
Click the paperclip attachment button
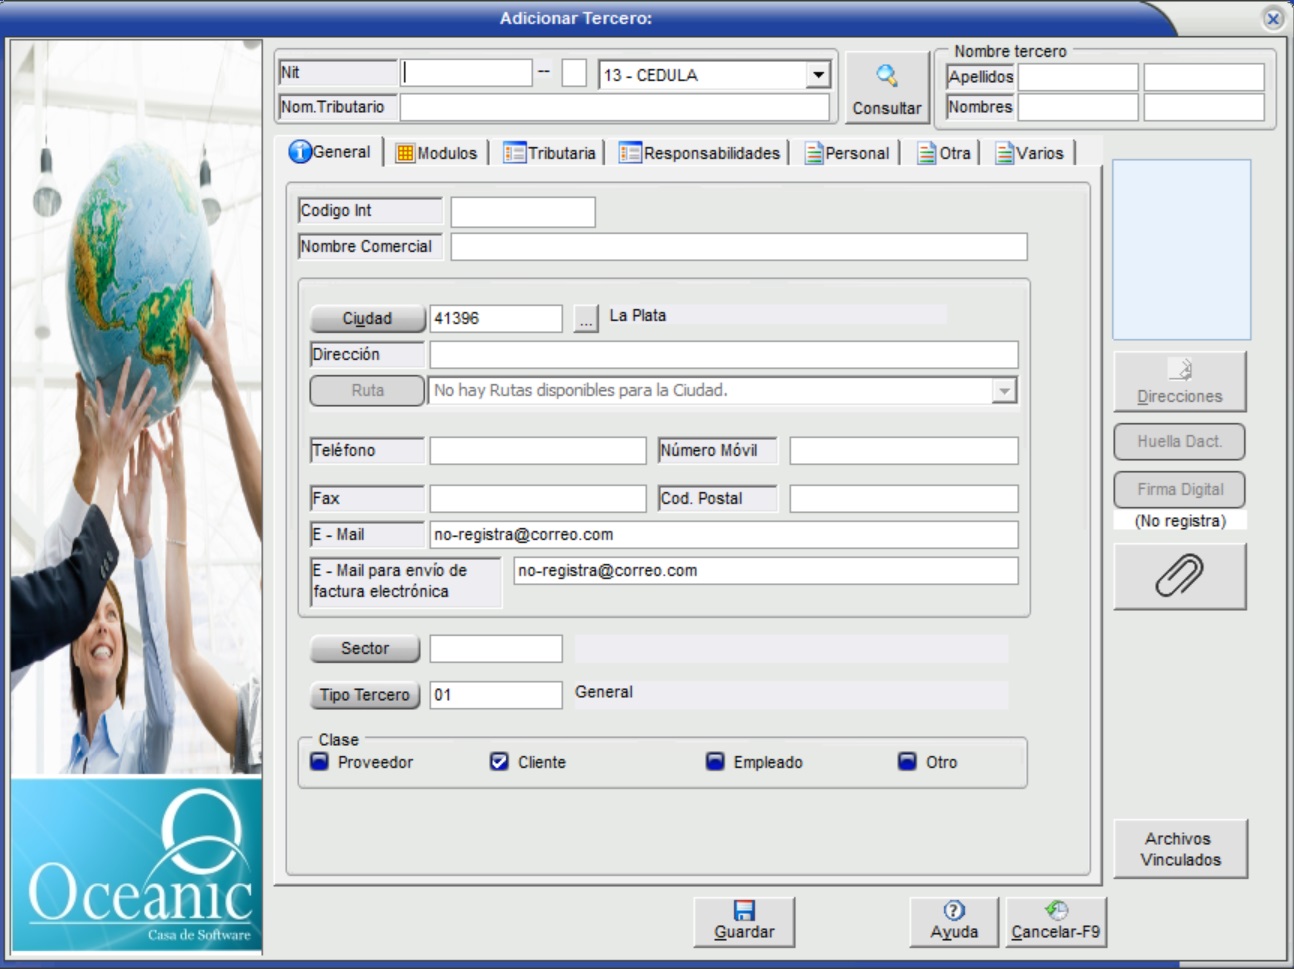tap(1180, 576)
